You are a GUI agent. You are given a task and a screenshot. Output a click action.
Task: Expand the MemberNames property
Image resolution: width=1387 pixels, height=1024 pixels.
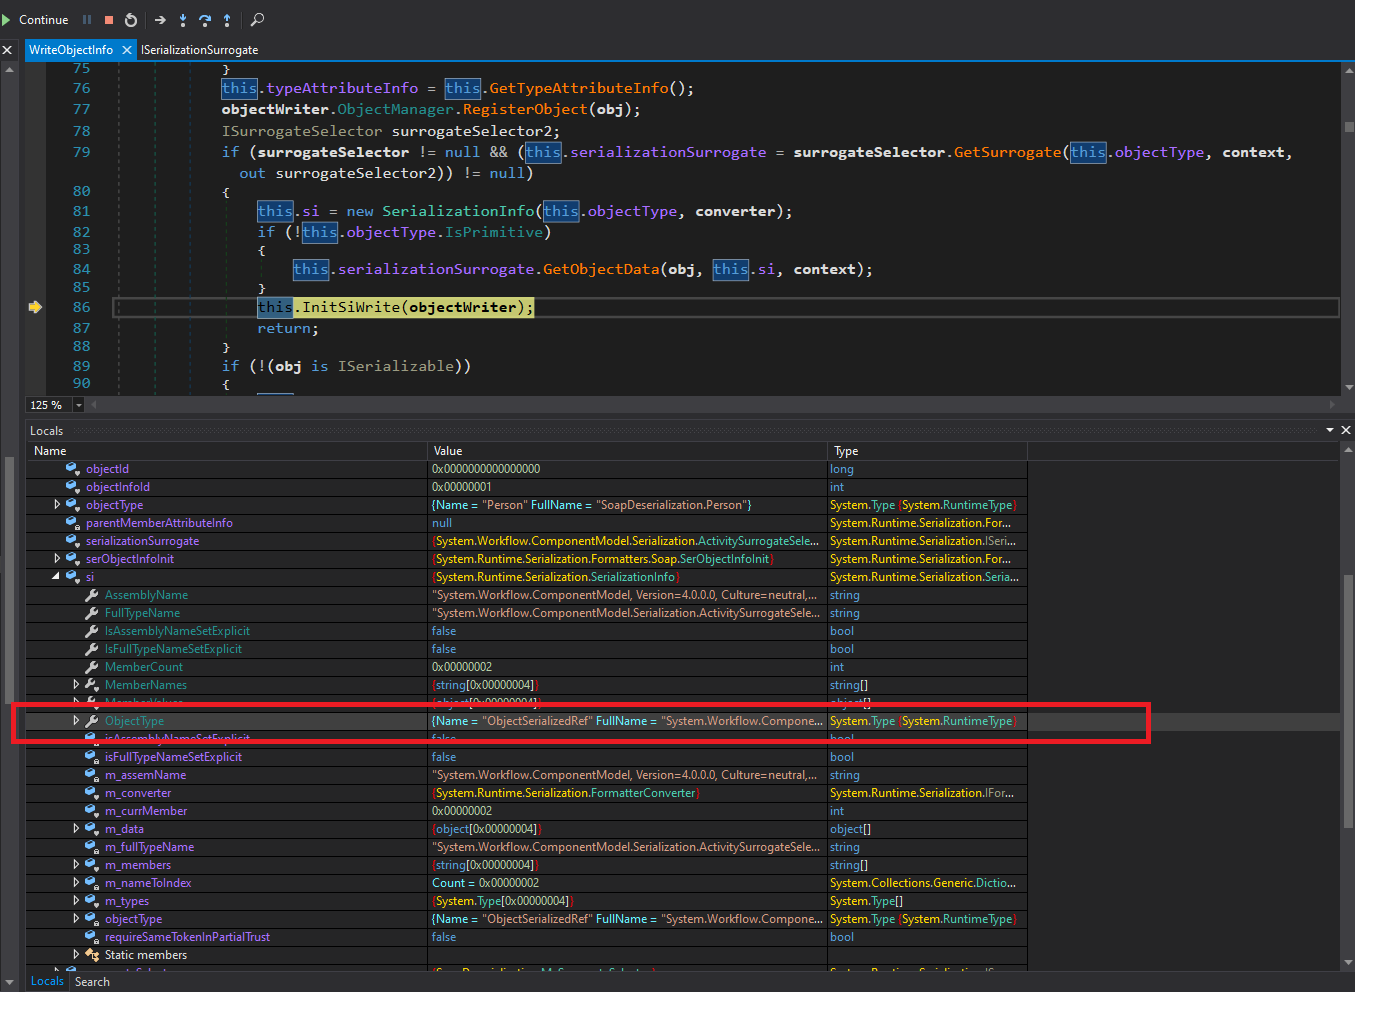[x=76, y=685]
